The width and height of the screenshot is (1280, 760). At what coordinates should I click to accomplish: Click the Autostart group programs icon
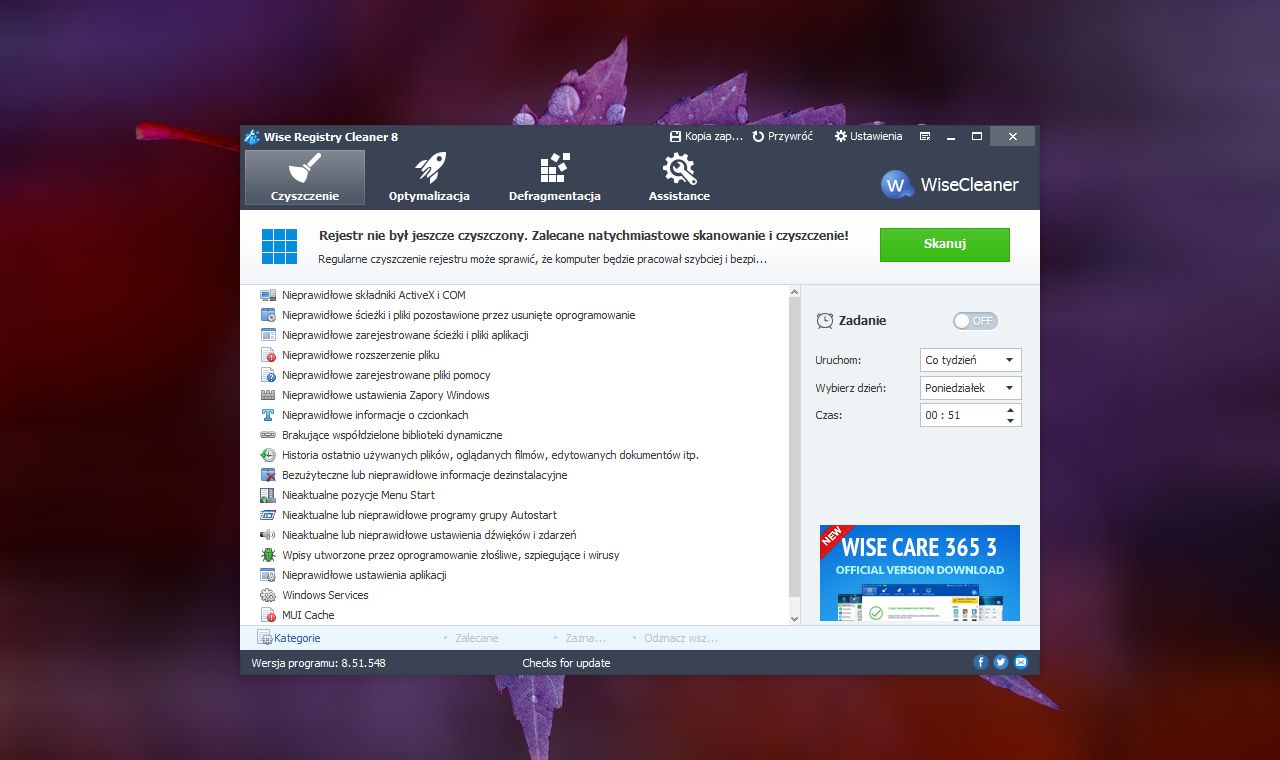[x=267, y=515]
